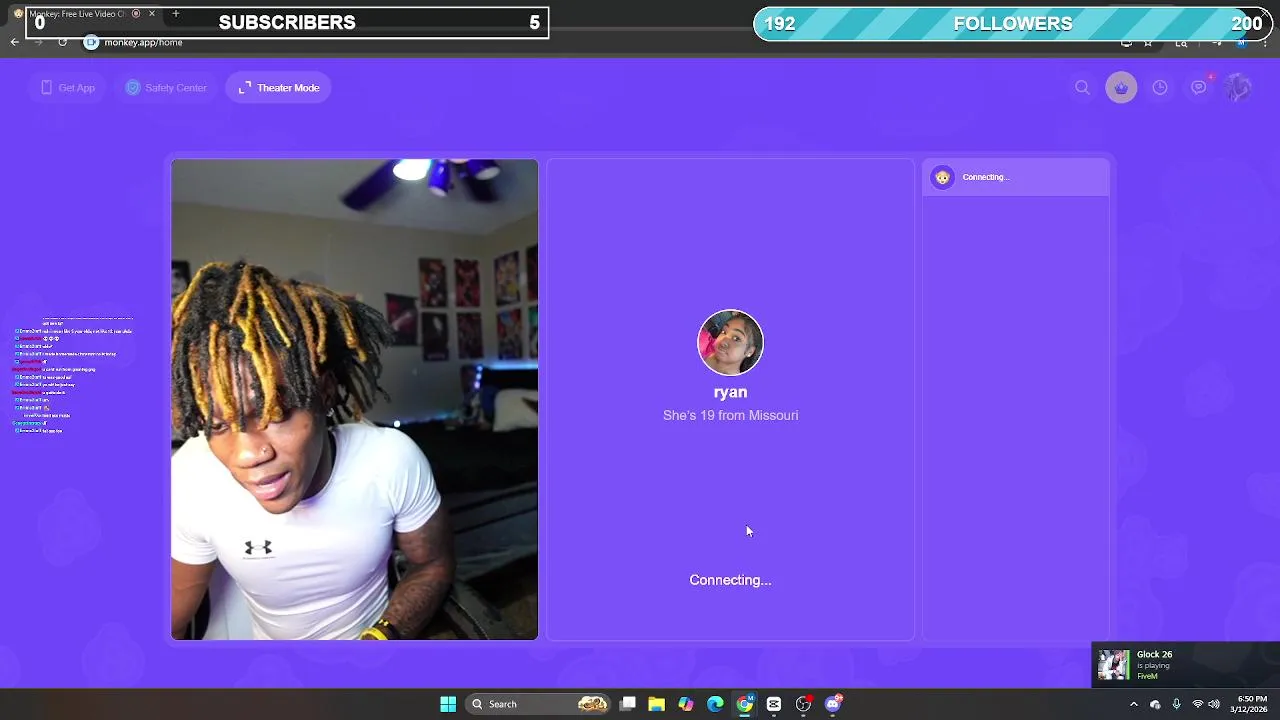
Task: Expand the hidden system tray icons
Action: pyautogui.click(x=1133, y=704)
